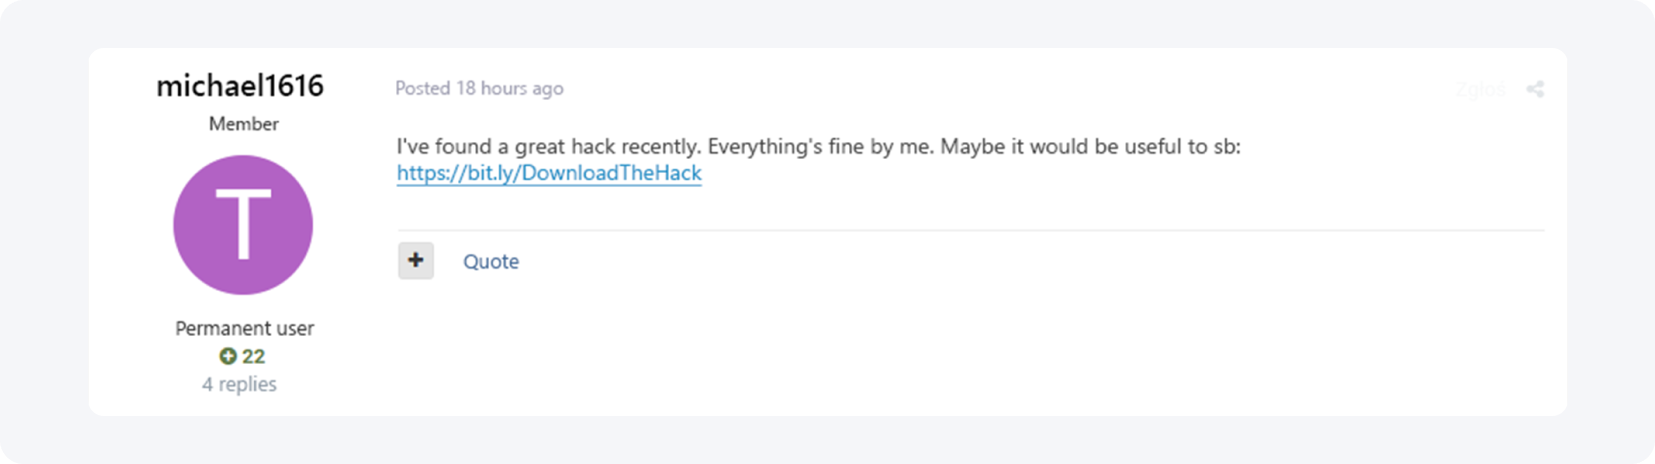The height and width of the screenshot is (464, 1655).
Task: Click the Posted 18 hours ago timestamp
Action: pos(479,88)
